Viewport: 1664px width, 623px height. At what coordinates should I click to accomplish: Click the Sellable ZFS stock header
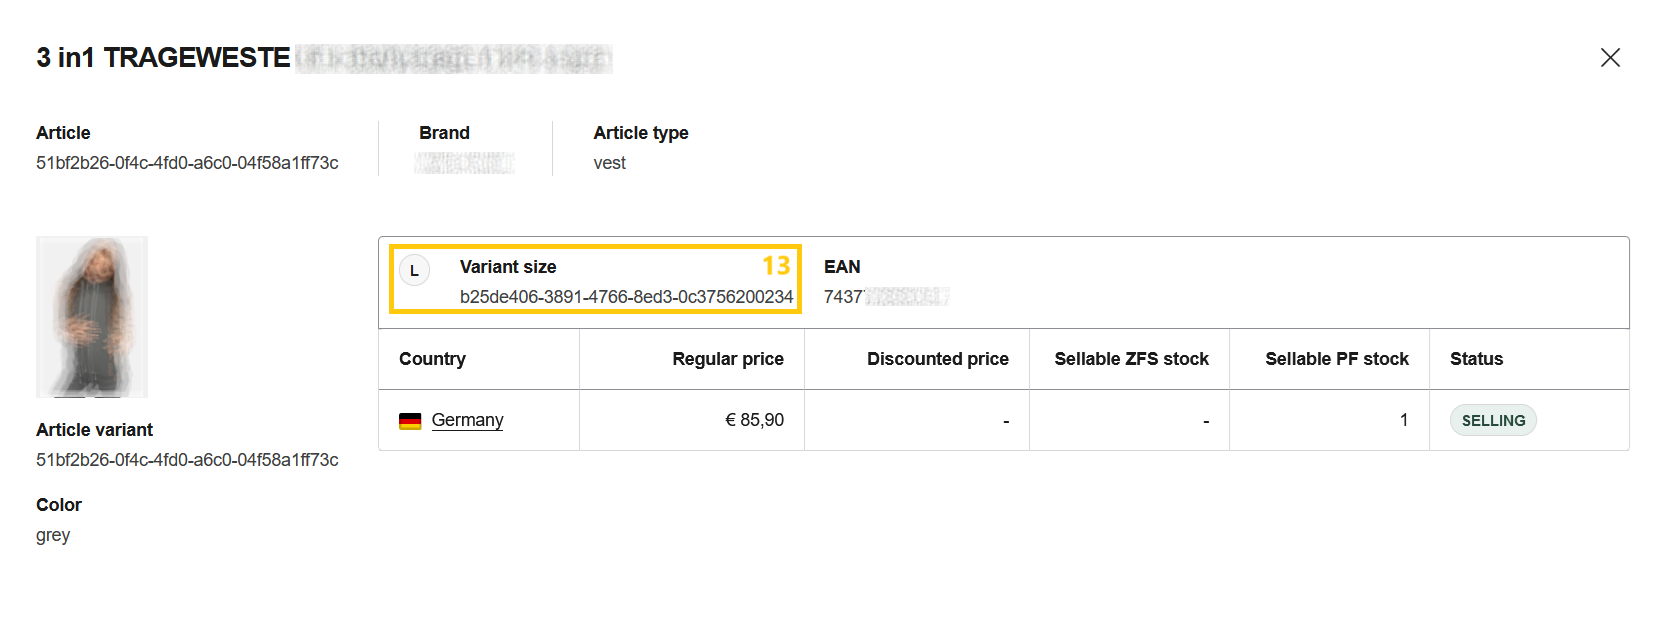pos(1131,359)
